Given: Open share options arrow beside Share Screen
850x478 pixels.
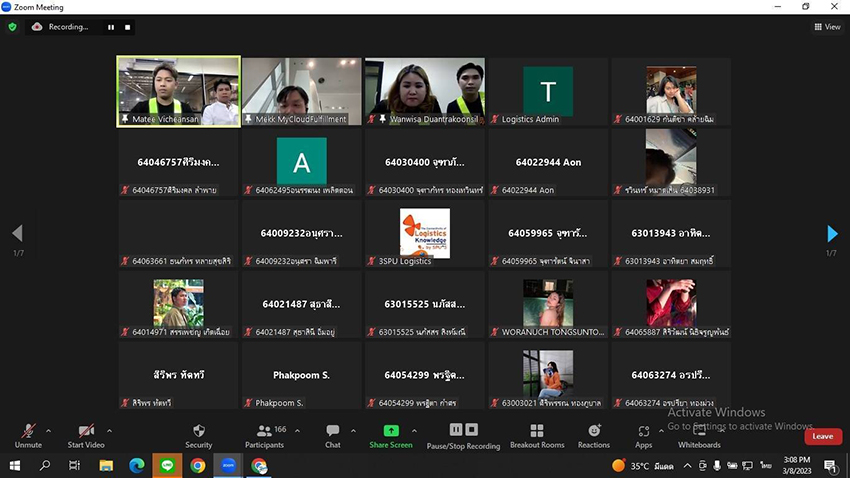Looking at the screenshot, I should click(415, 431).
